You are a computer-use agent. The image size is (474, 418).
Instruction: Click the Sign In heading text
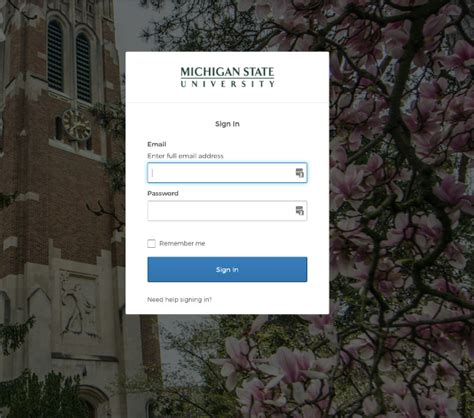[227, 124]
